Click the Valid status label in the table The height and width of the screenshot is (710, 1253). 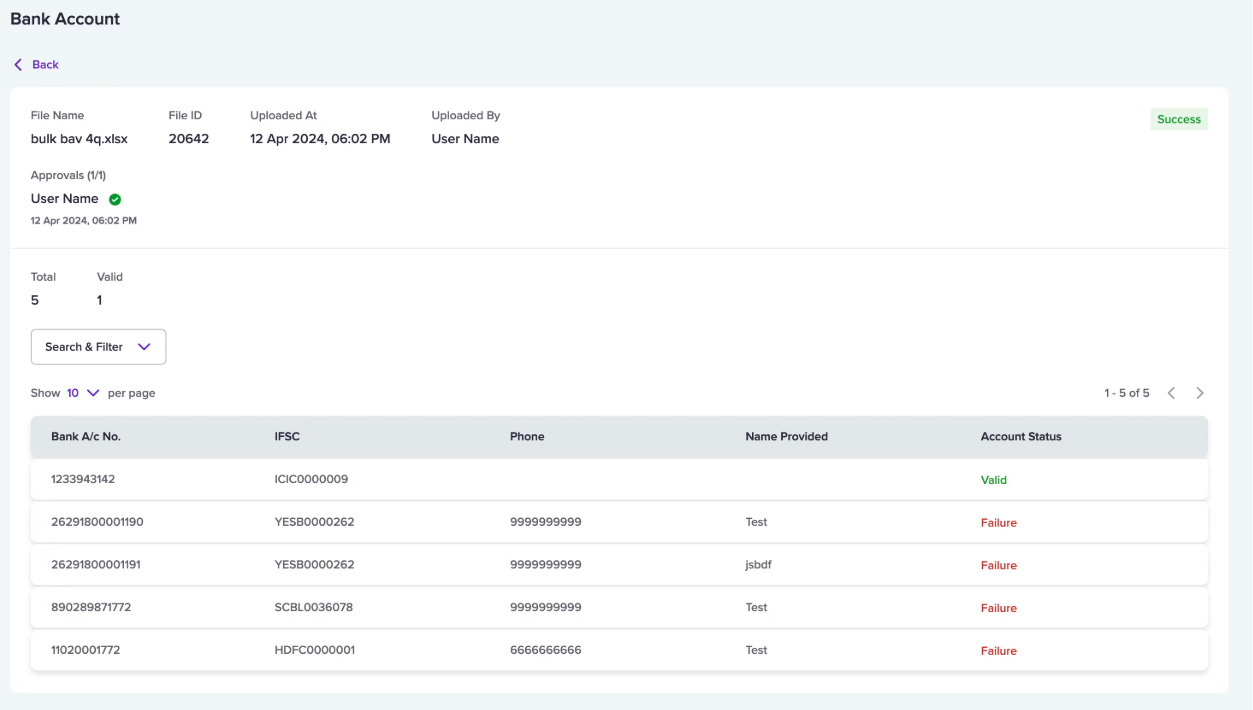click(x=993, y=480)
